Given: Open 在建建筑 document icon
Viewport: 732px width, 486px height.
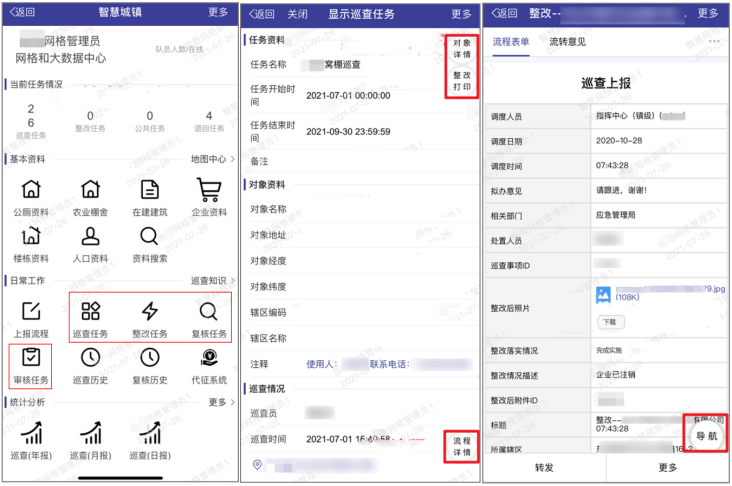Looking at the screenshot, I should coord(149,190).
